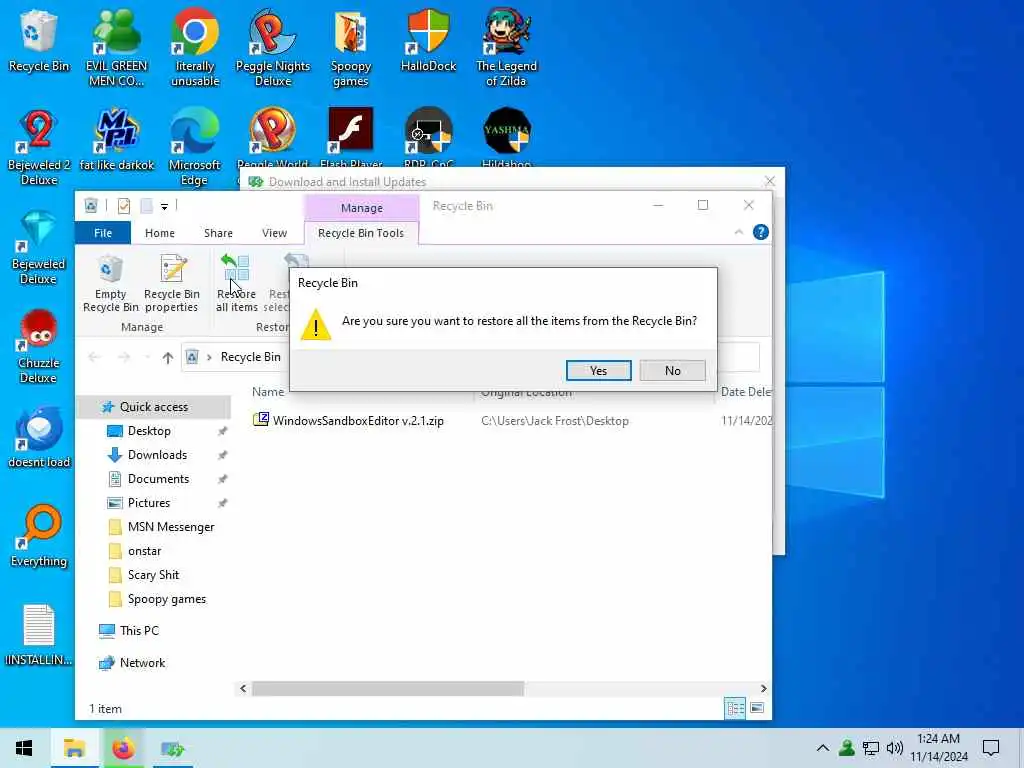The width and height of the screenshot is (1024, 768).
Task: Show hidden system tray icons
Action: pyautogui.click(x=822, y=748)
